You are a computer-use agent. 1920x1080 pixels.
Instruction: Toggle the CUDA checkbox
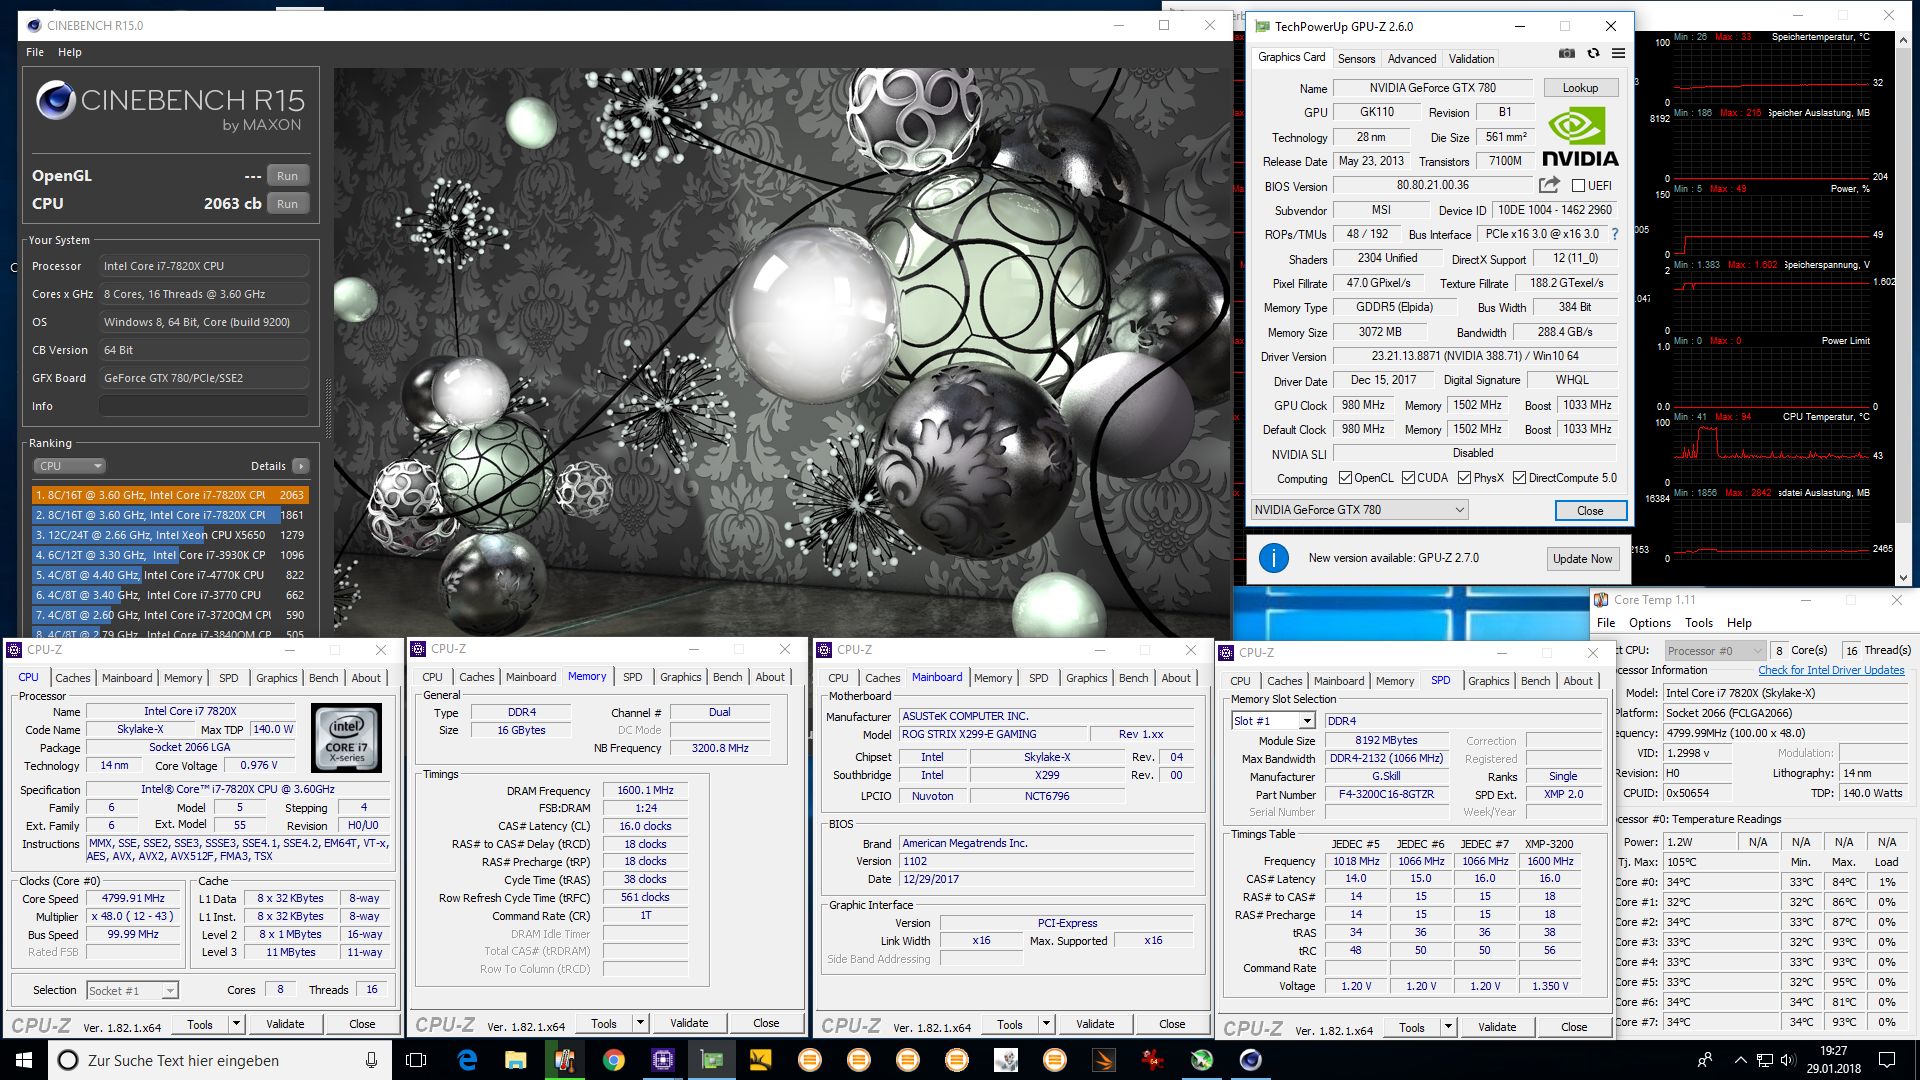coord(1408,478)
